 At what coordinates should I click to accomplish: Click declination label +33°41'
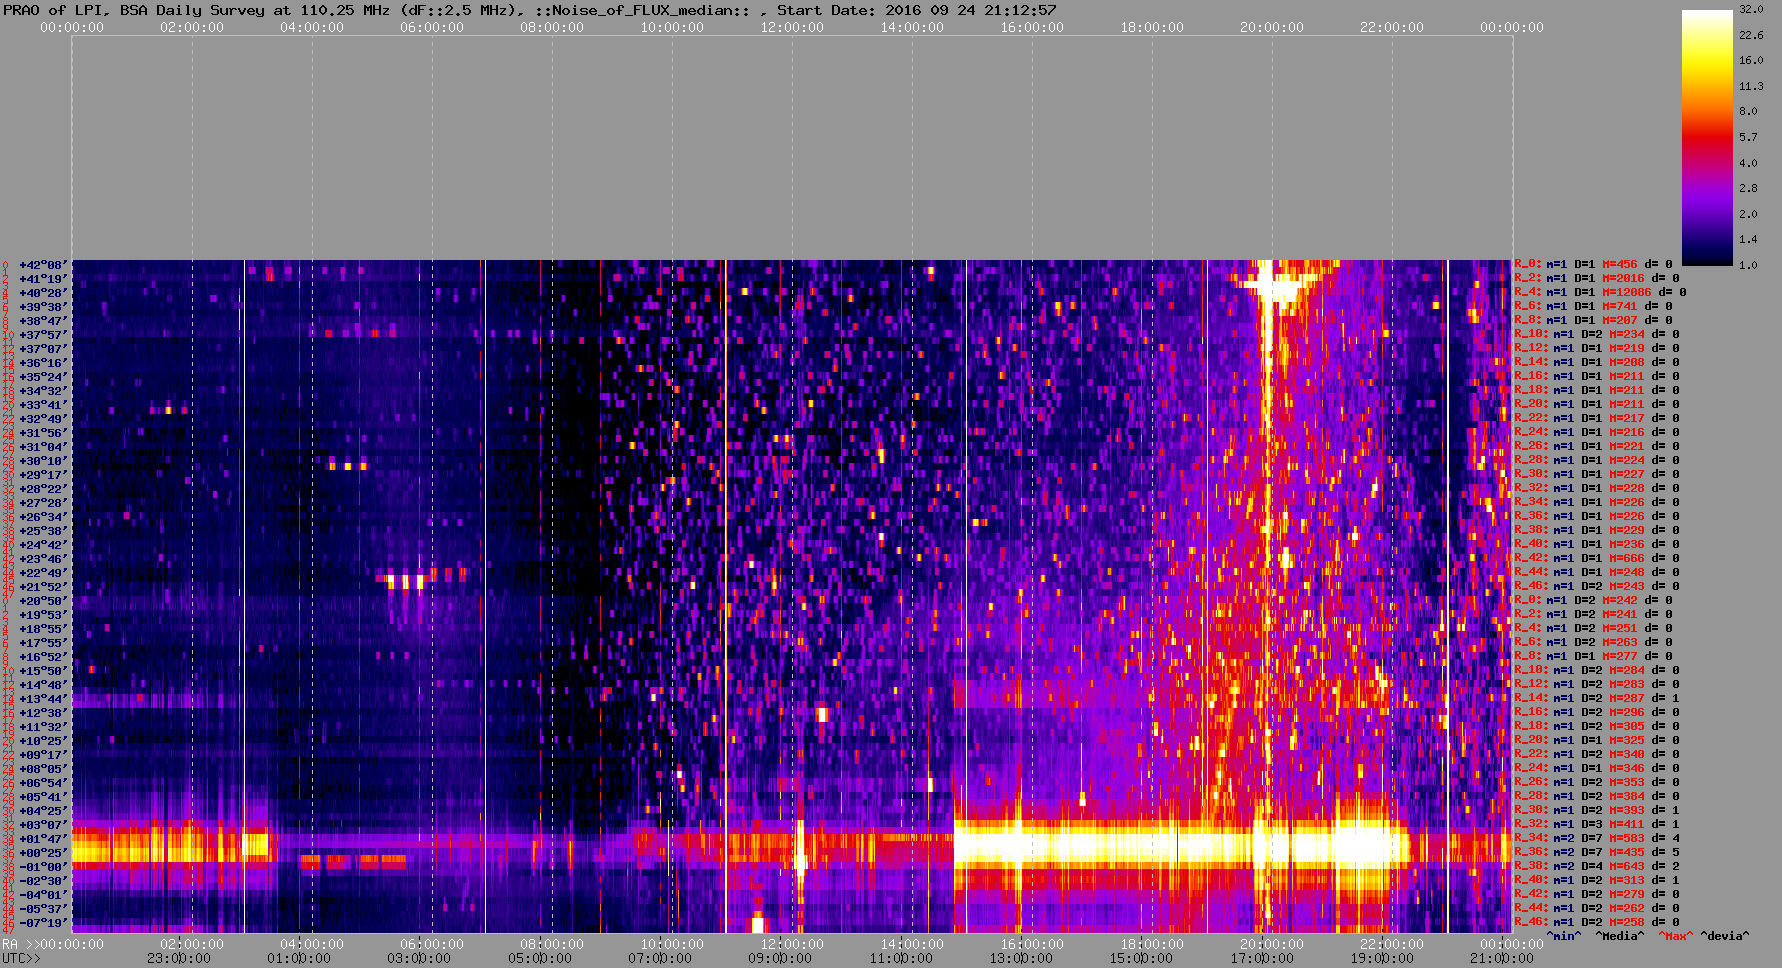point(44,405)
